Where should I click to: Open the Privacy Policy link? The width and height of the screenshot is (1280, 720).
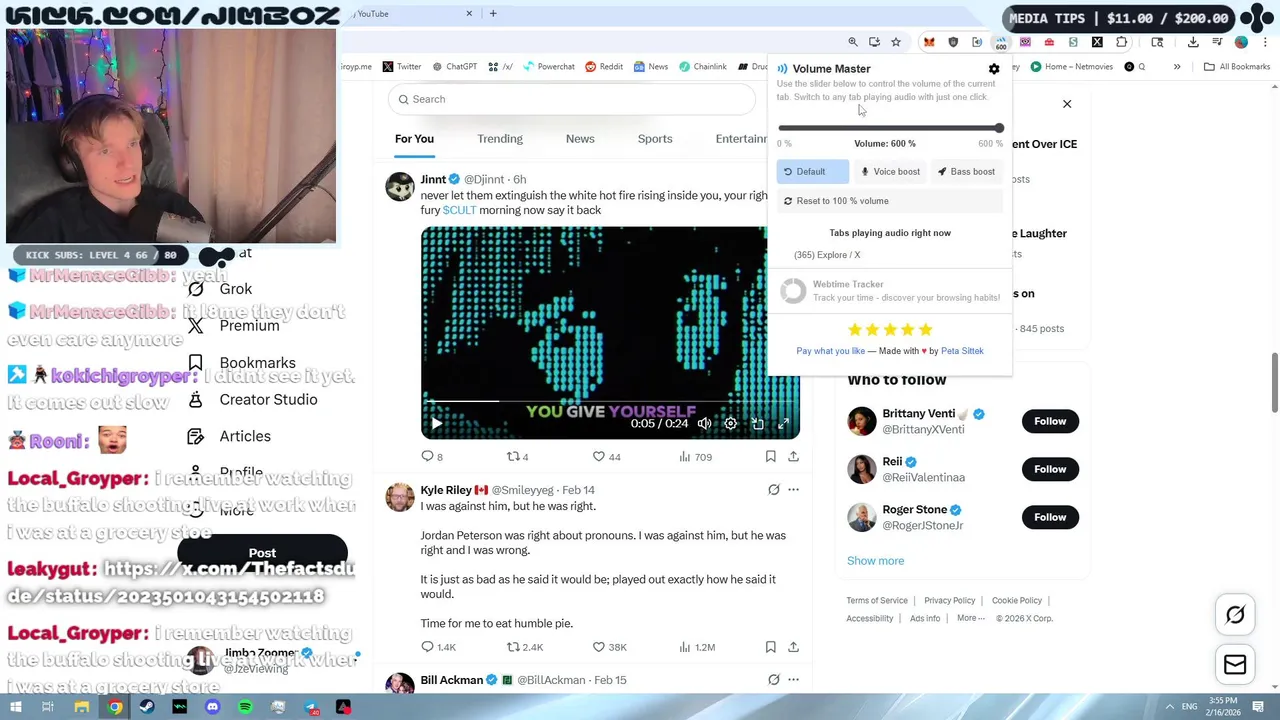click(949, 601)
